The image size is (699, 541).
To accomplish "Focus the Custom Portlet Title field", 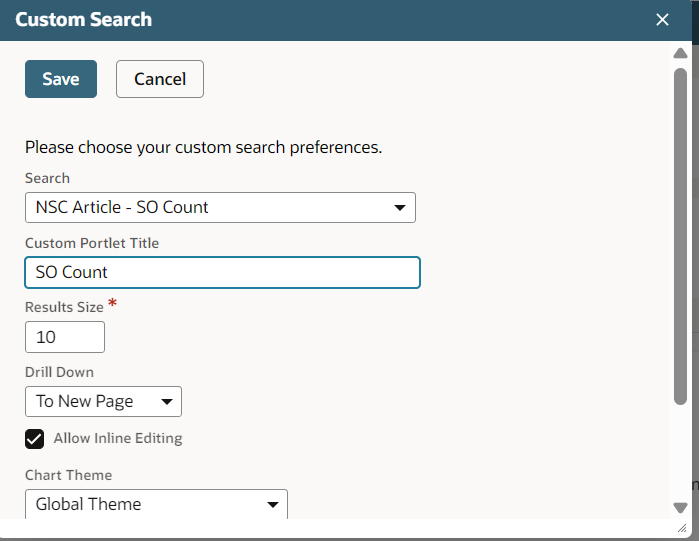I will (x=222, y=272).
